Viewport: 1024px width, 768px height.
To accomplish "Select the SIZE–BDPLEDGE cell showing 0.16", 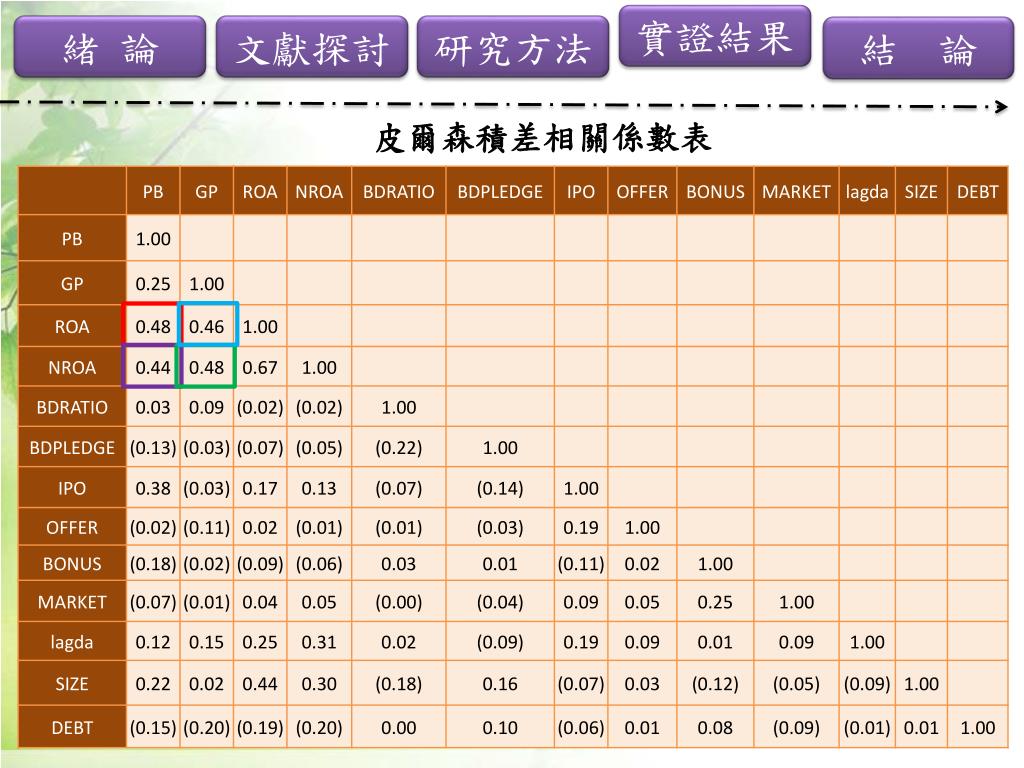I will [500, 684].
